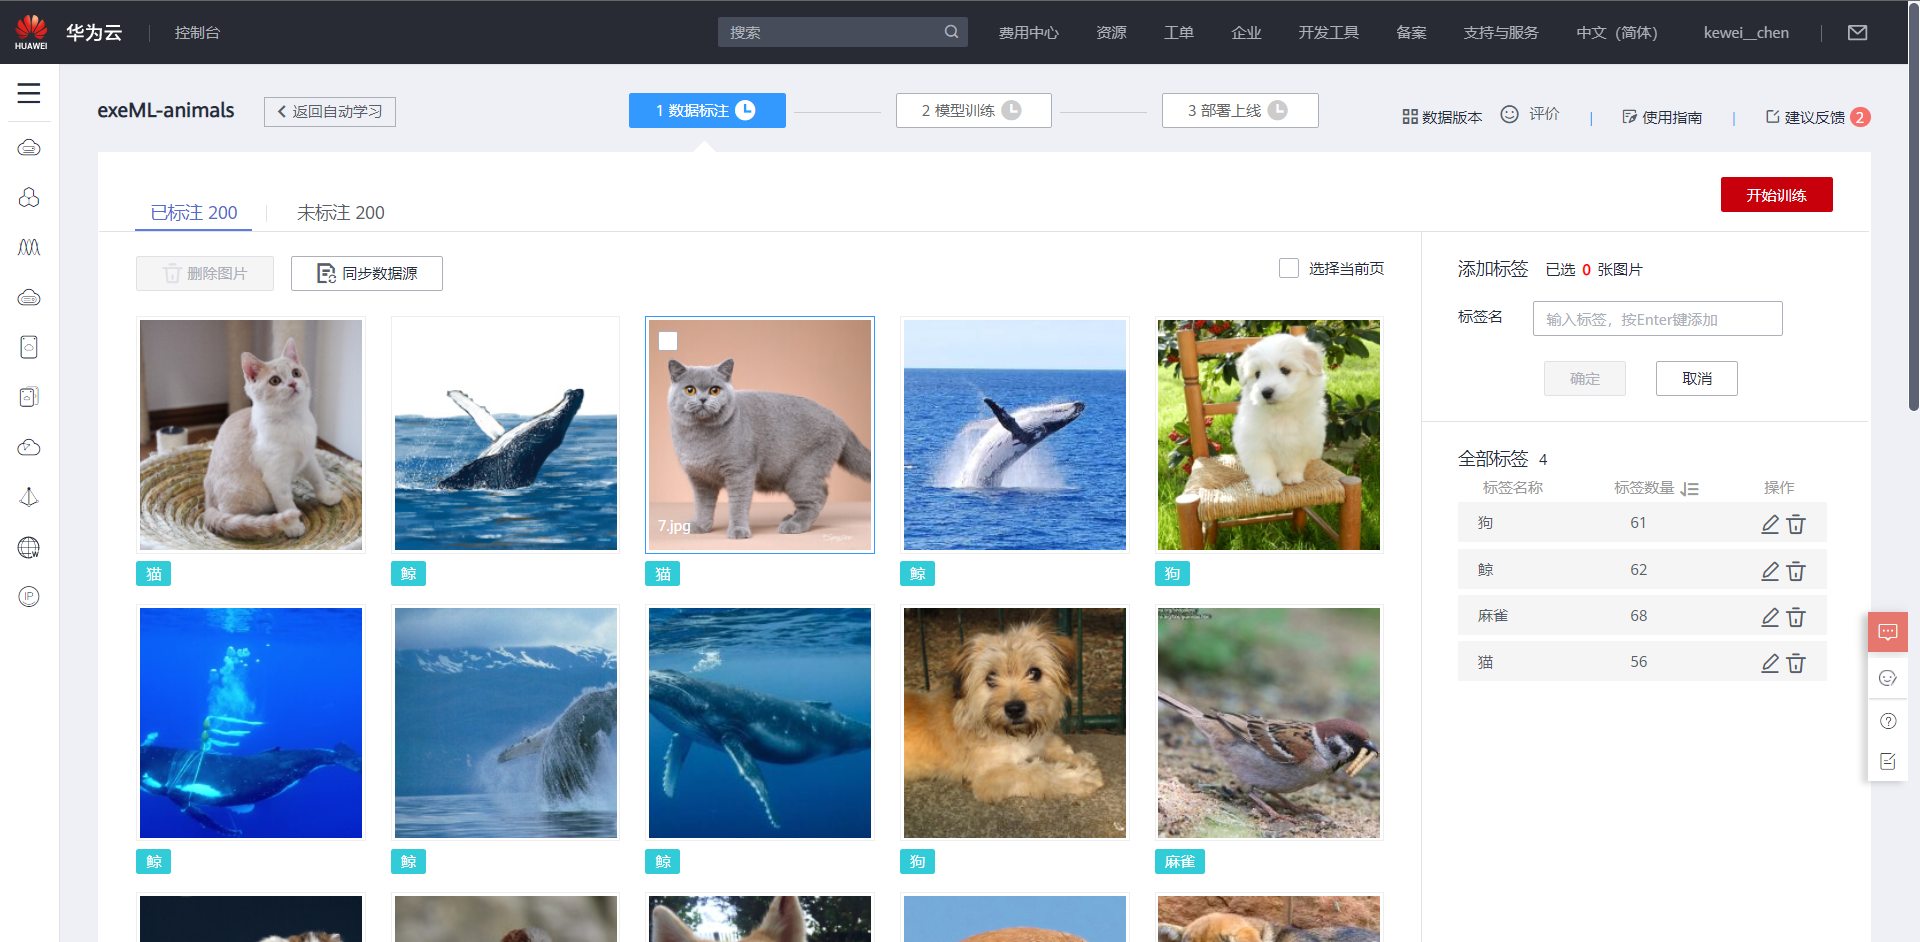Click the 删除图片 button
The image size is (1920, 942).
(x=205, y=273)
